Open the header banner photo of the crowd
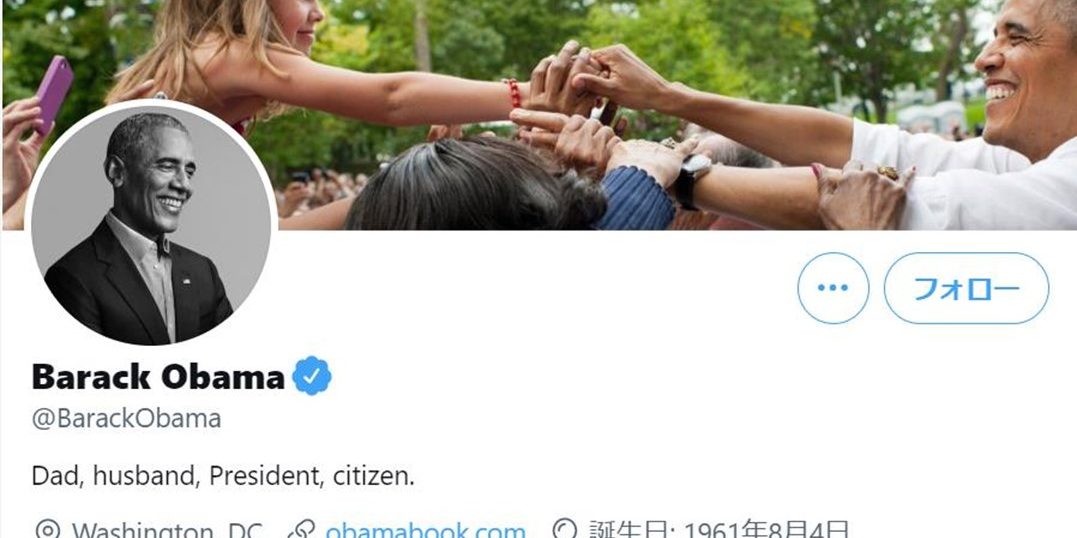The height and width of the screenshot is (538, 1077). [538, 115]
